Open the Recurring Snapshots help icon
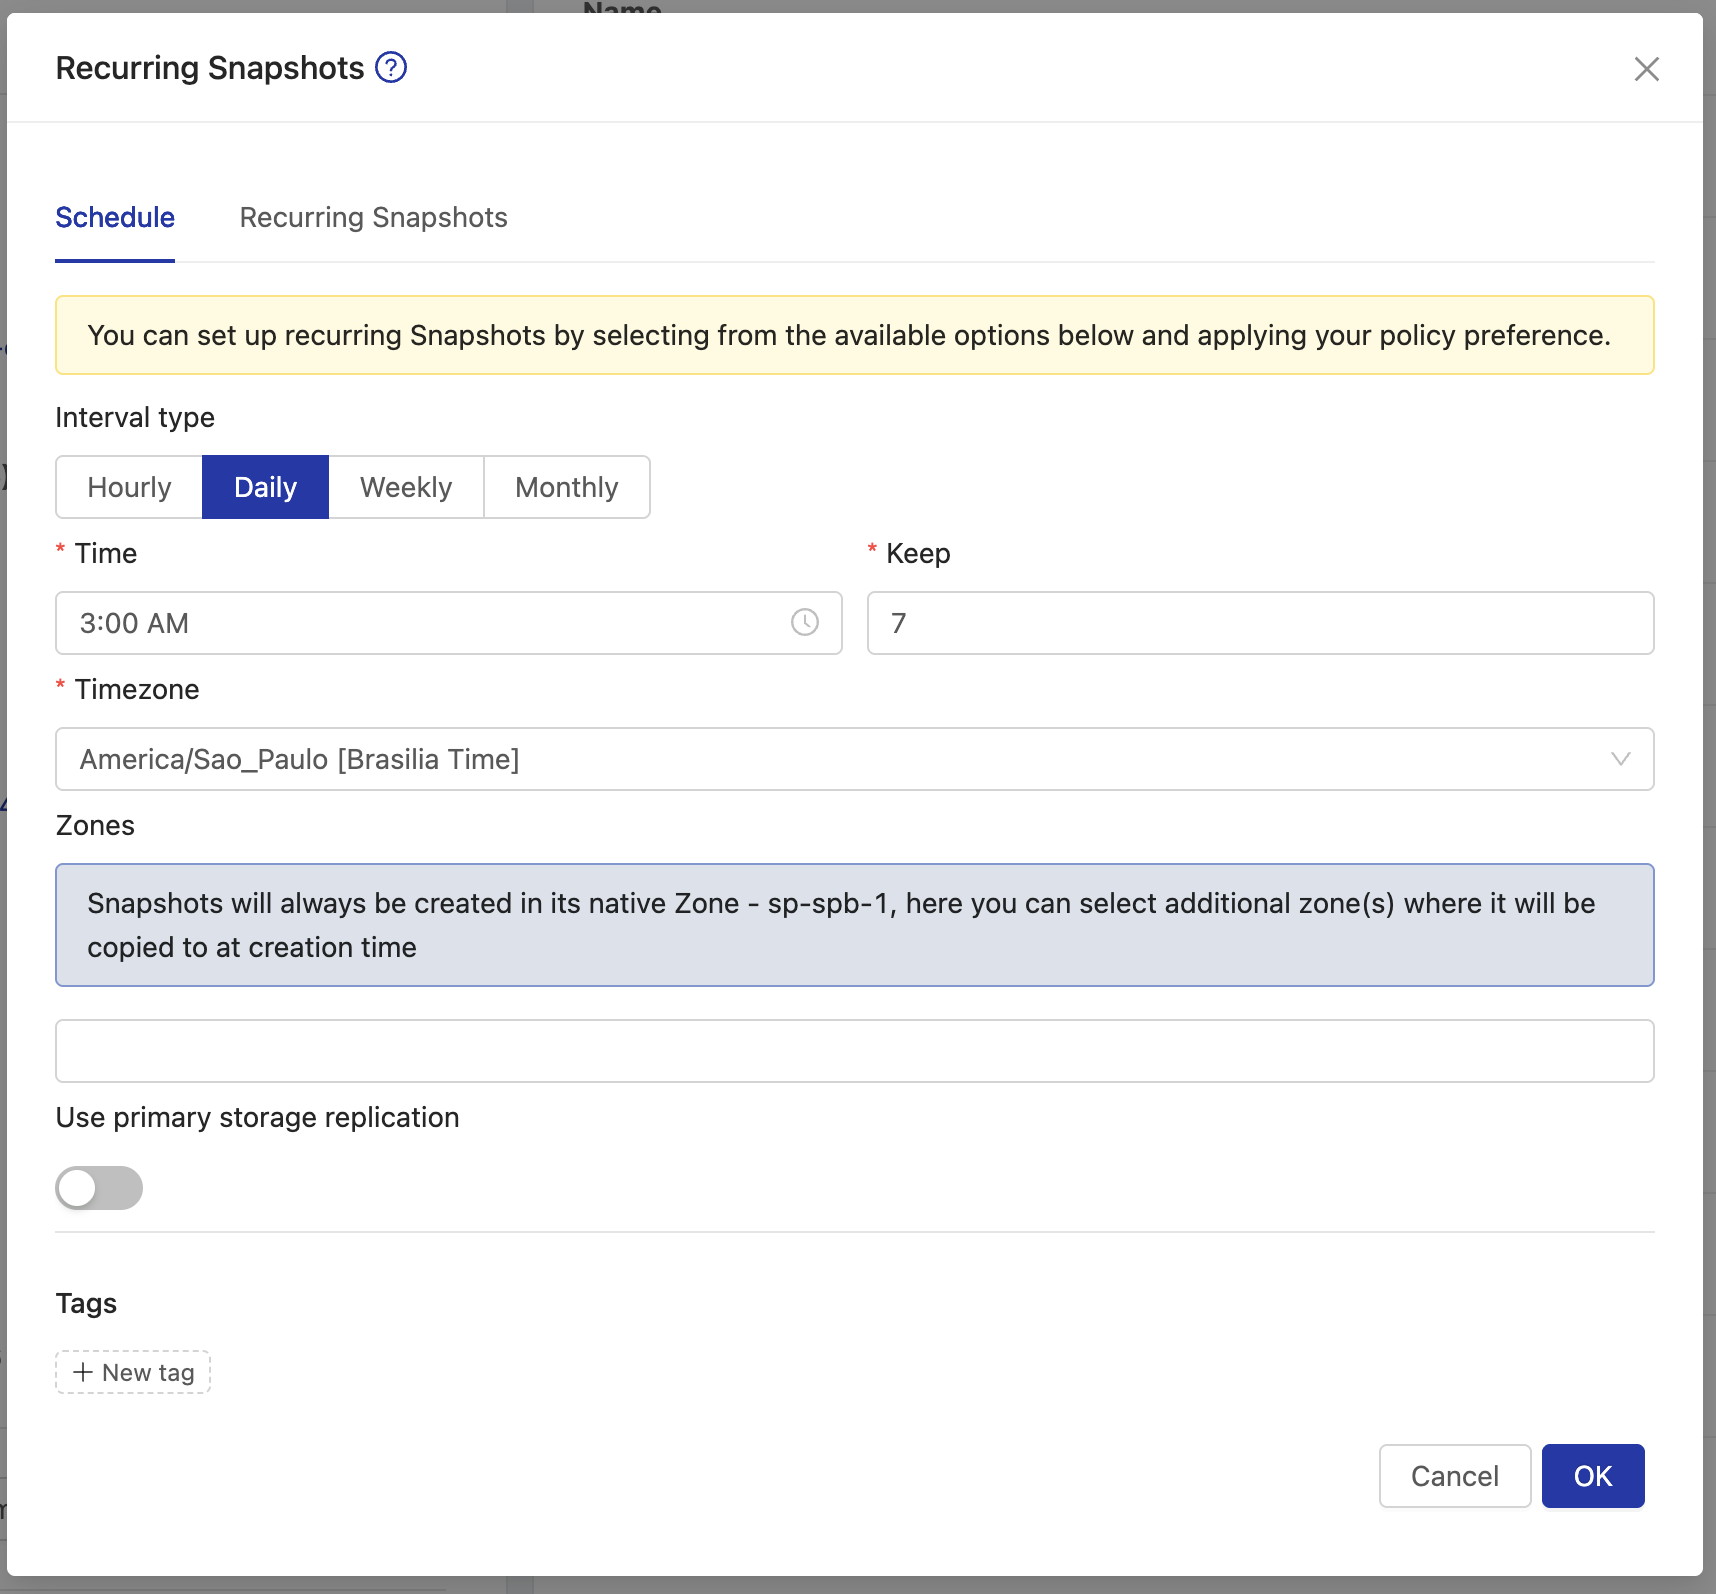Screen dimensions: 1716x1594 pos(390,68)
